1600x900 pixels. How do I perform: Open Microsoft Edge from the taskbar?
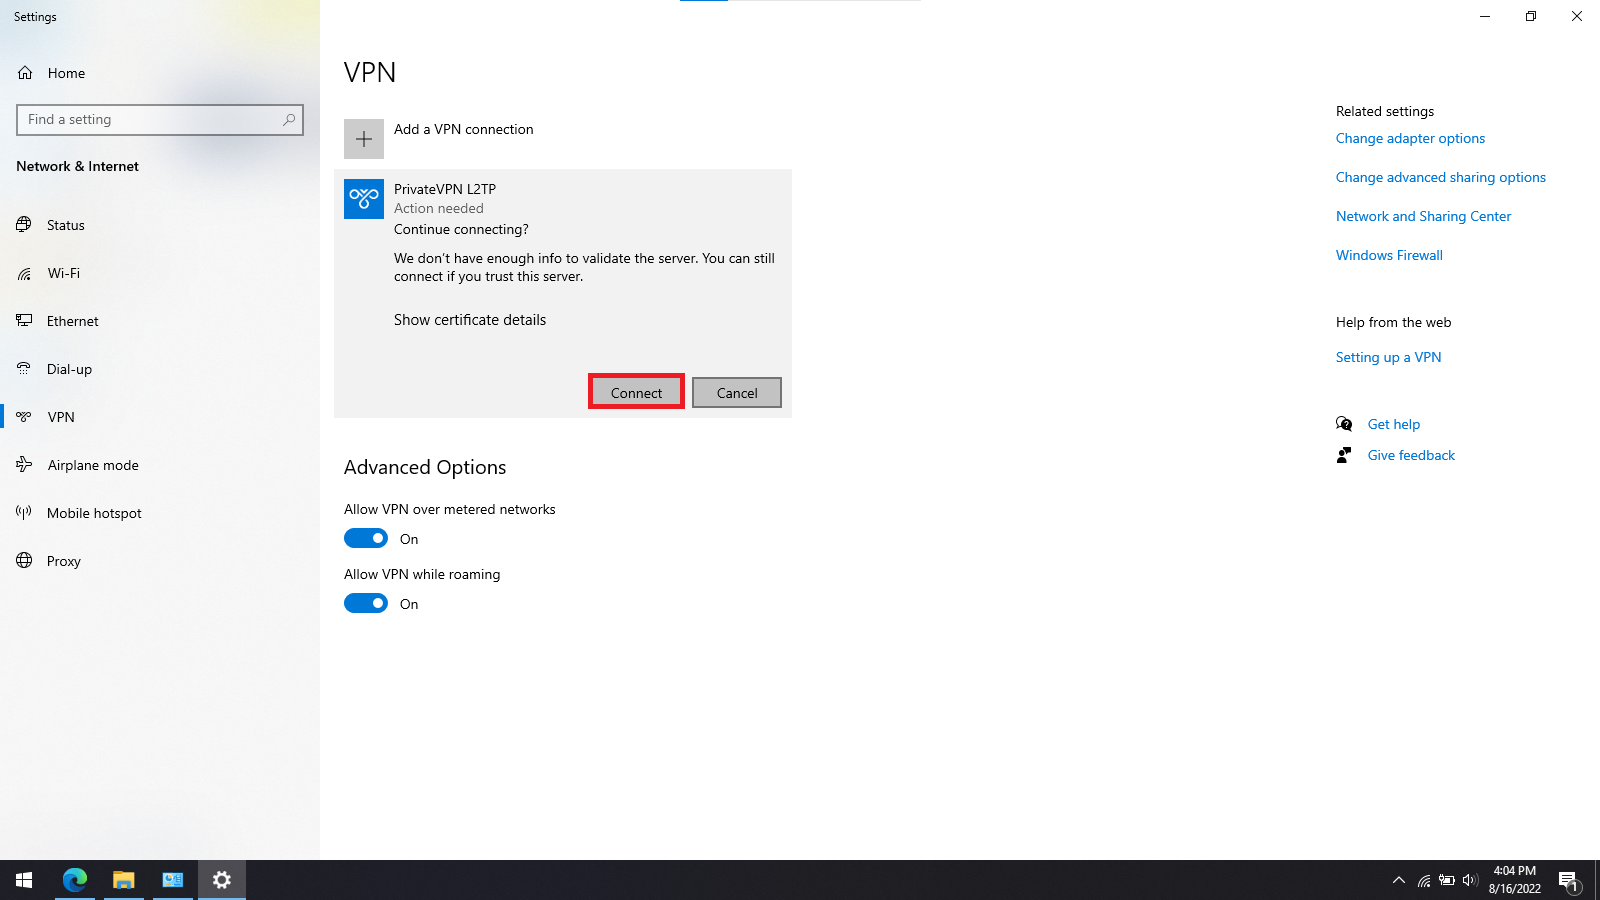click(x=75, y=880)
